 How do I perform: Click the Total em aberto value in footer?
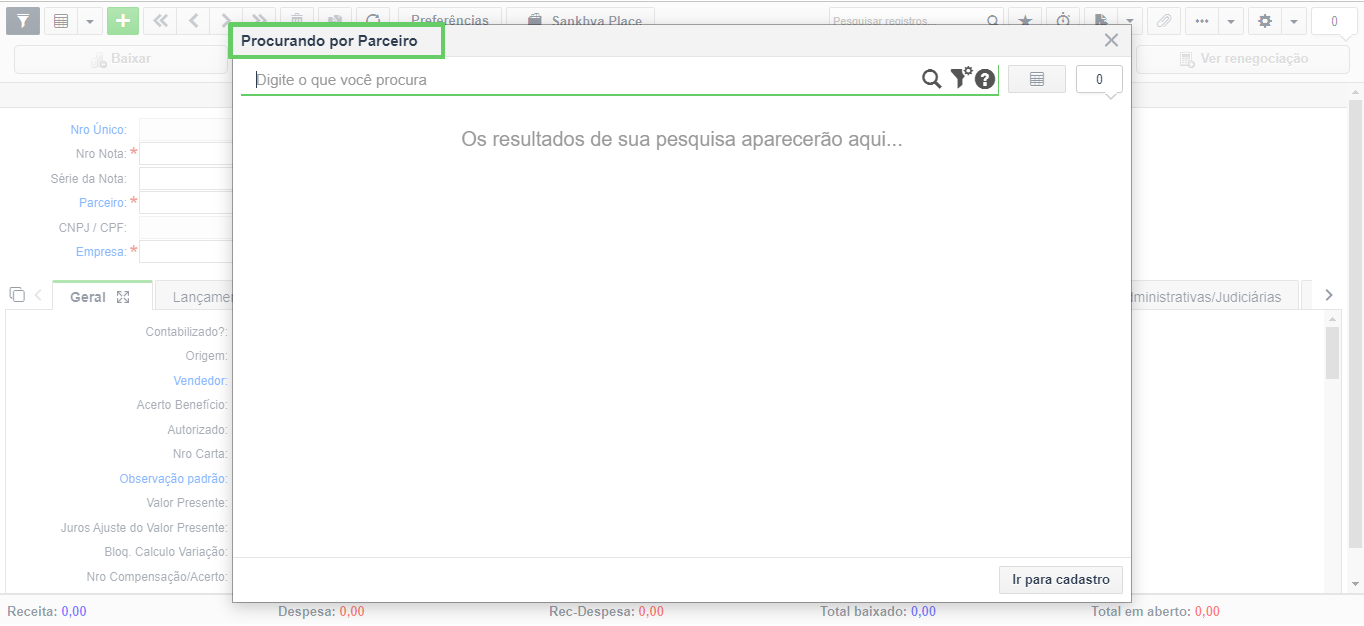pyautogui.click(x=1207, y=611)
